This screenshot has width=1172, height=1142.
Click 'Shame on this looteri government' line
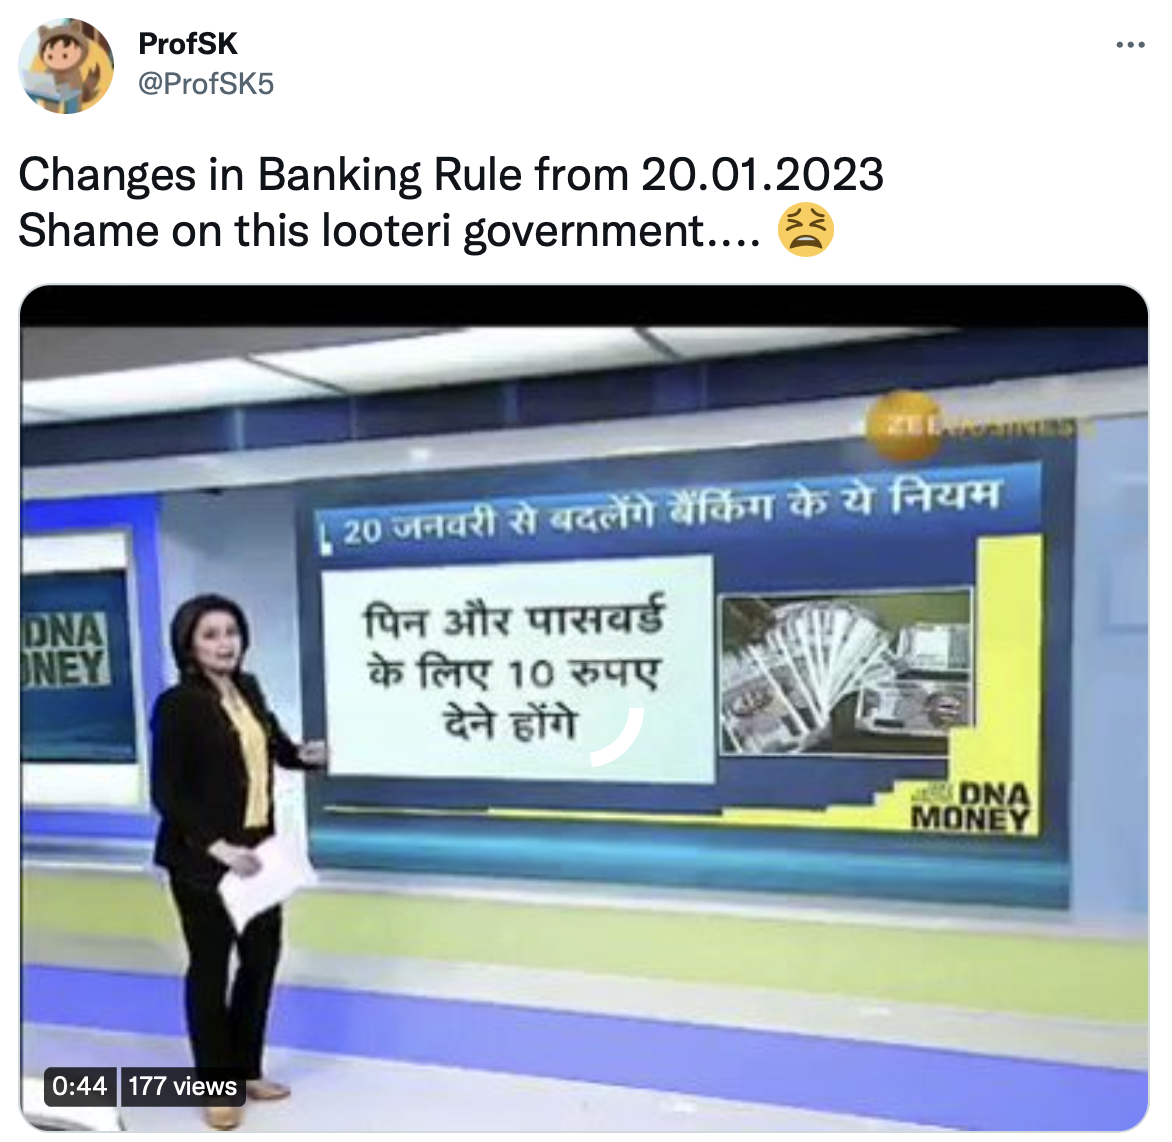(x=389, y=229)
